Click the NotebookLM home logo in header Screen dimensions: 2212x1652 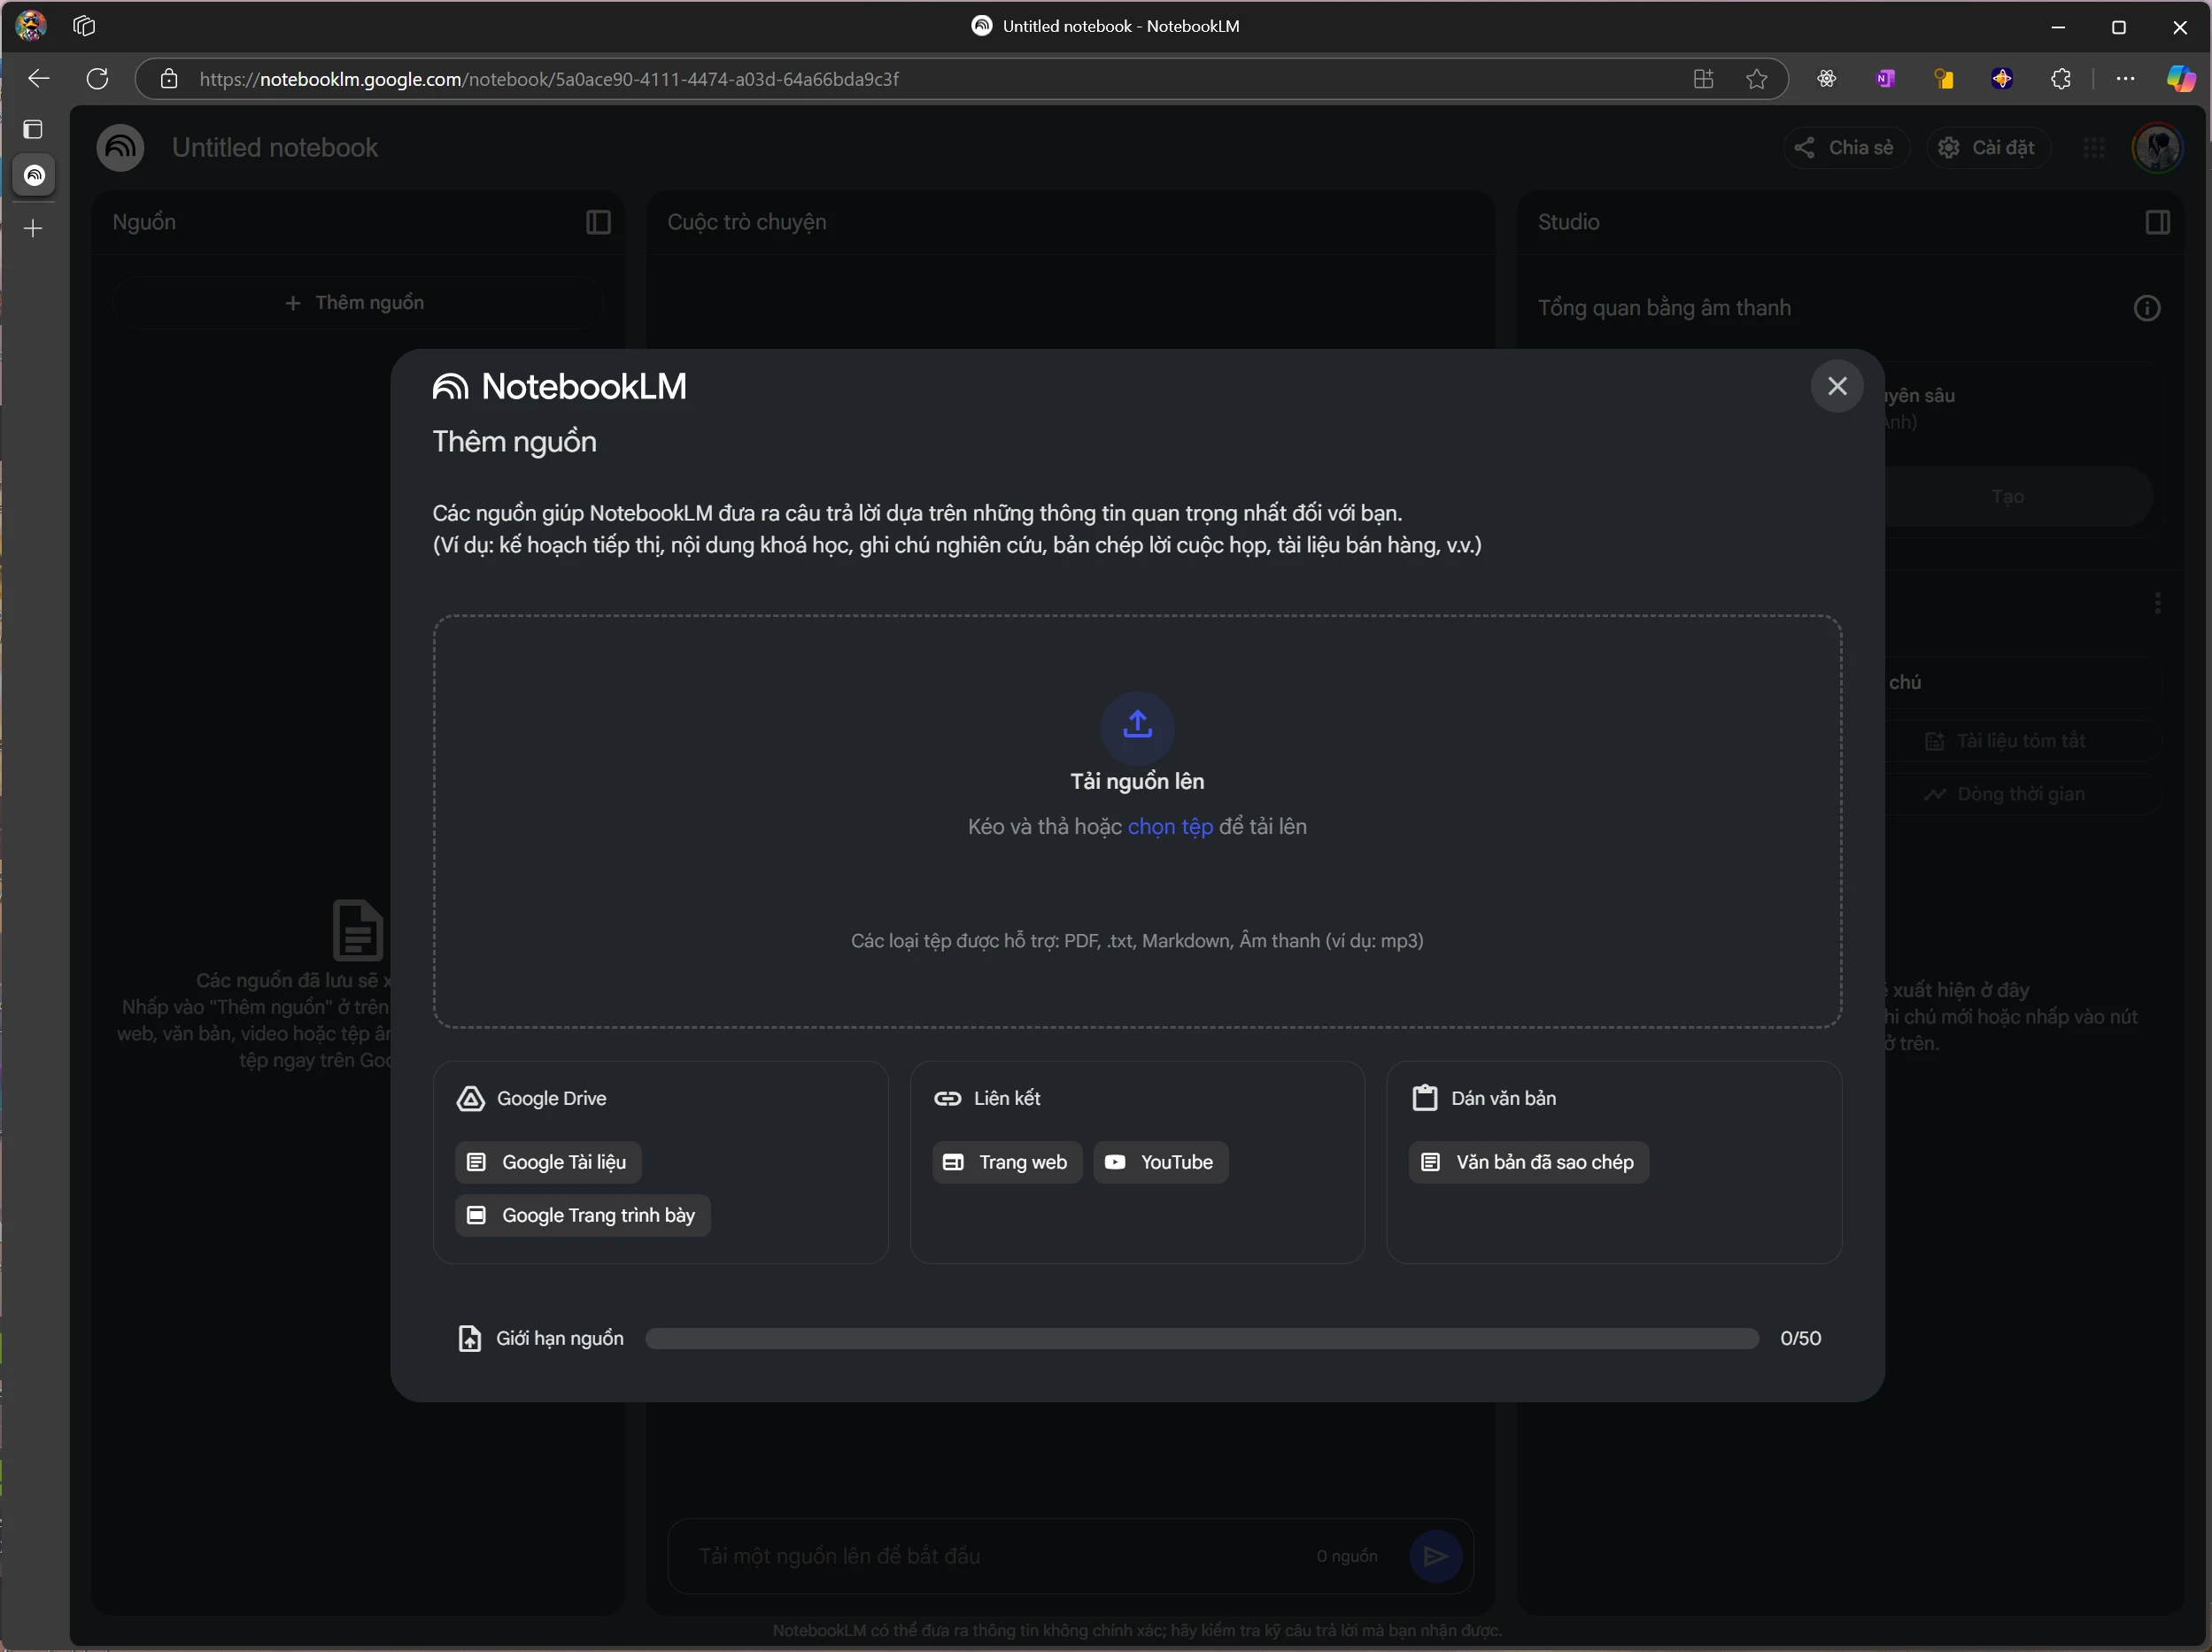pyautogui.click(x=120, y=147)
